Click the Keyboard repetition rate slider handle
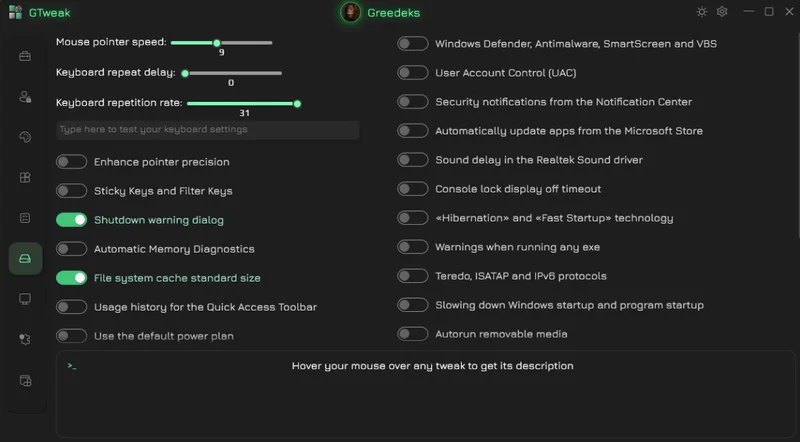Image resolution: width=800 pixels, height=442 pixels. pos(297,104)
